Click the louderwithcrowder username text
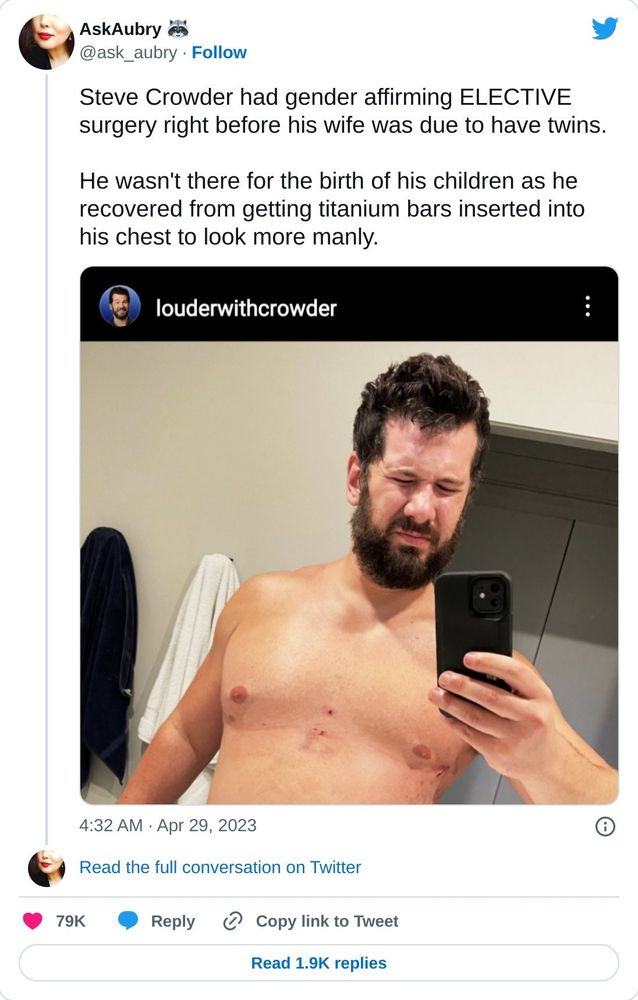Viewport: 638px width, 1000px height. (x=246, y=308)
